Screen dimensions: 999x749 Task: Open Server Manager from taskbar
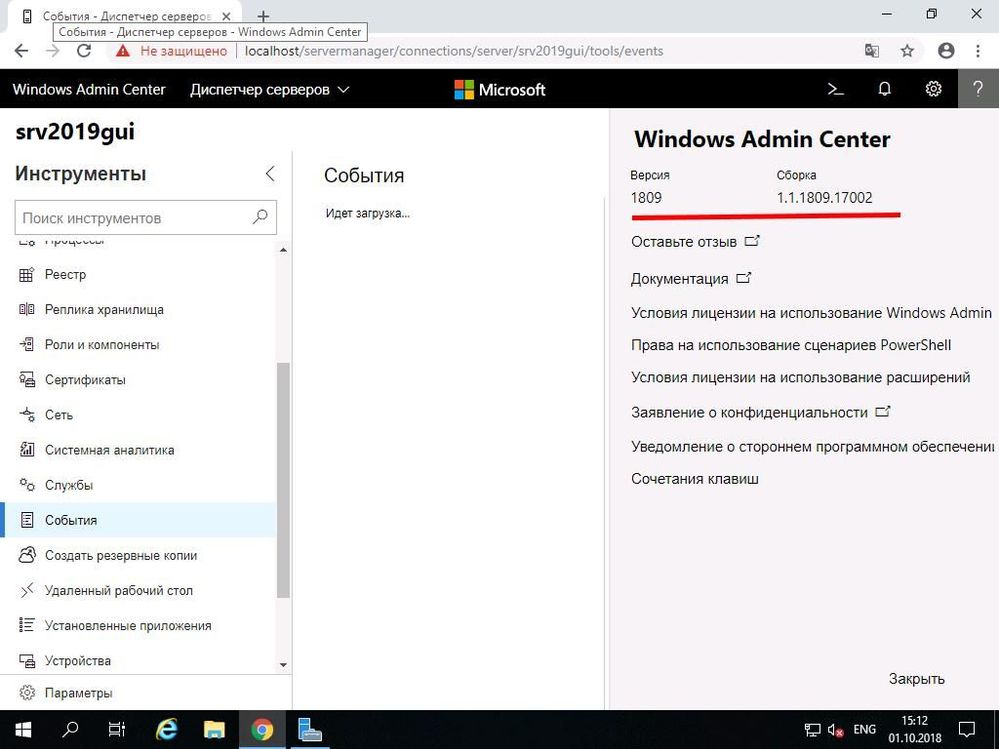pyautogui.click(x=310, y=730)
